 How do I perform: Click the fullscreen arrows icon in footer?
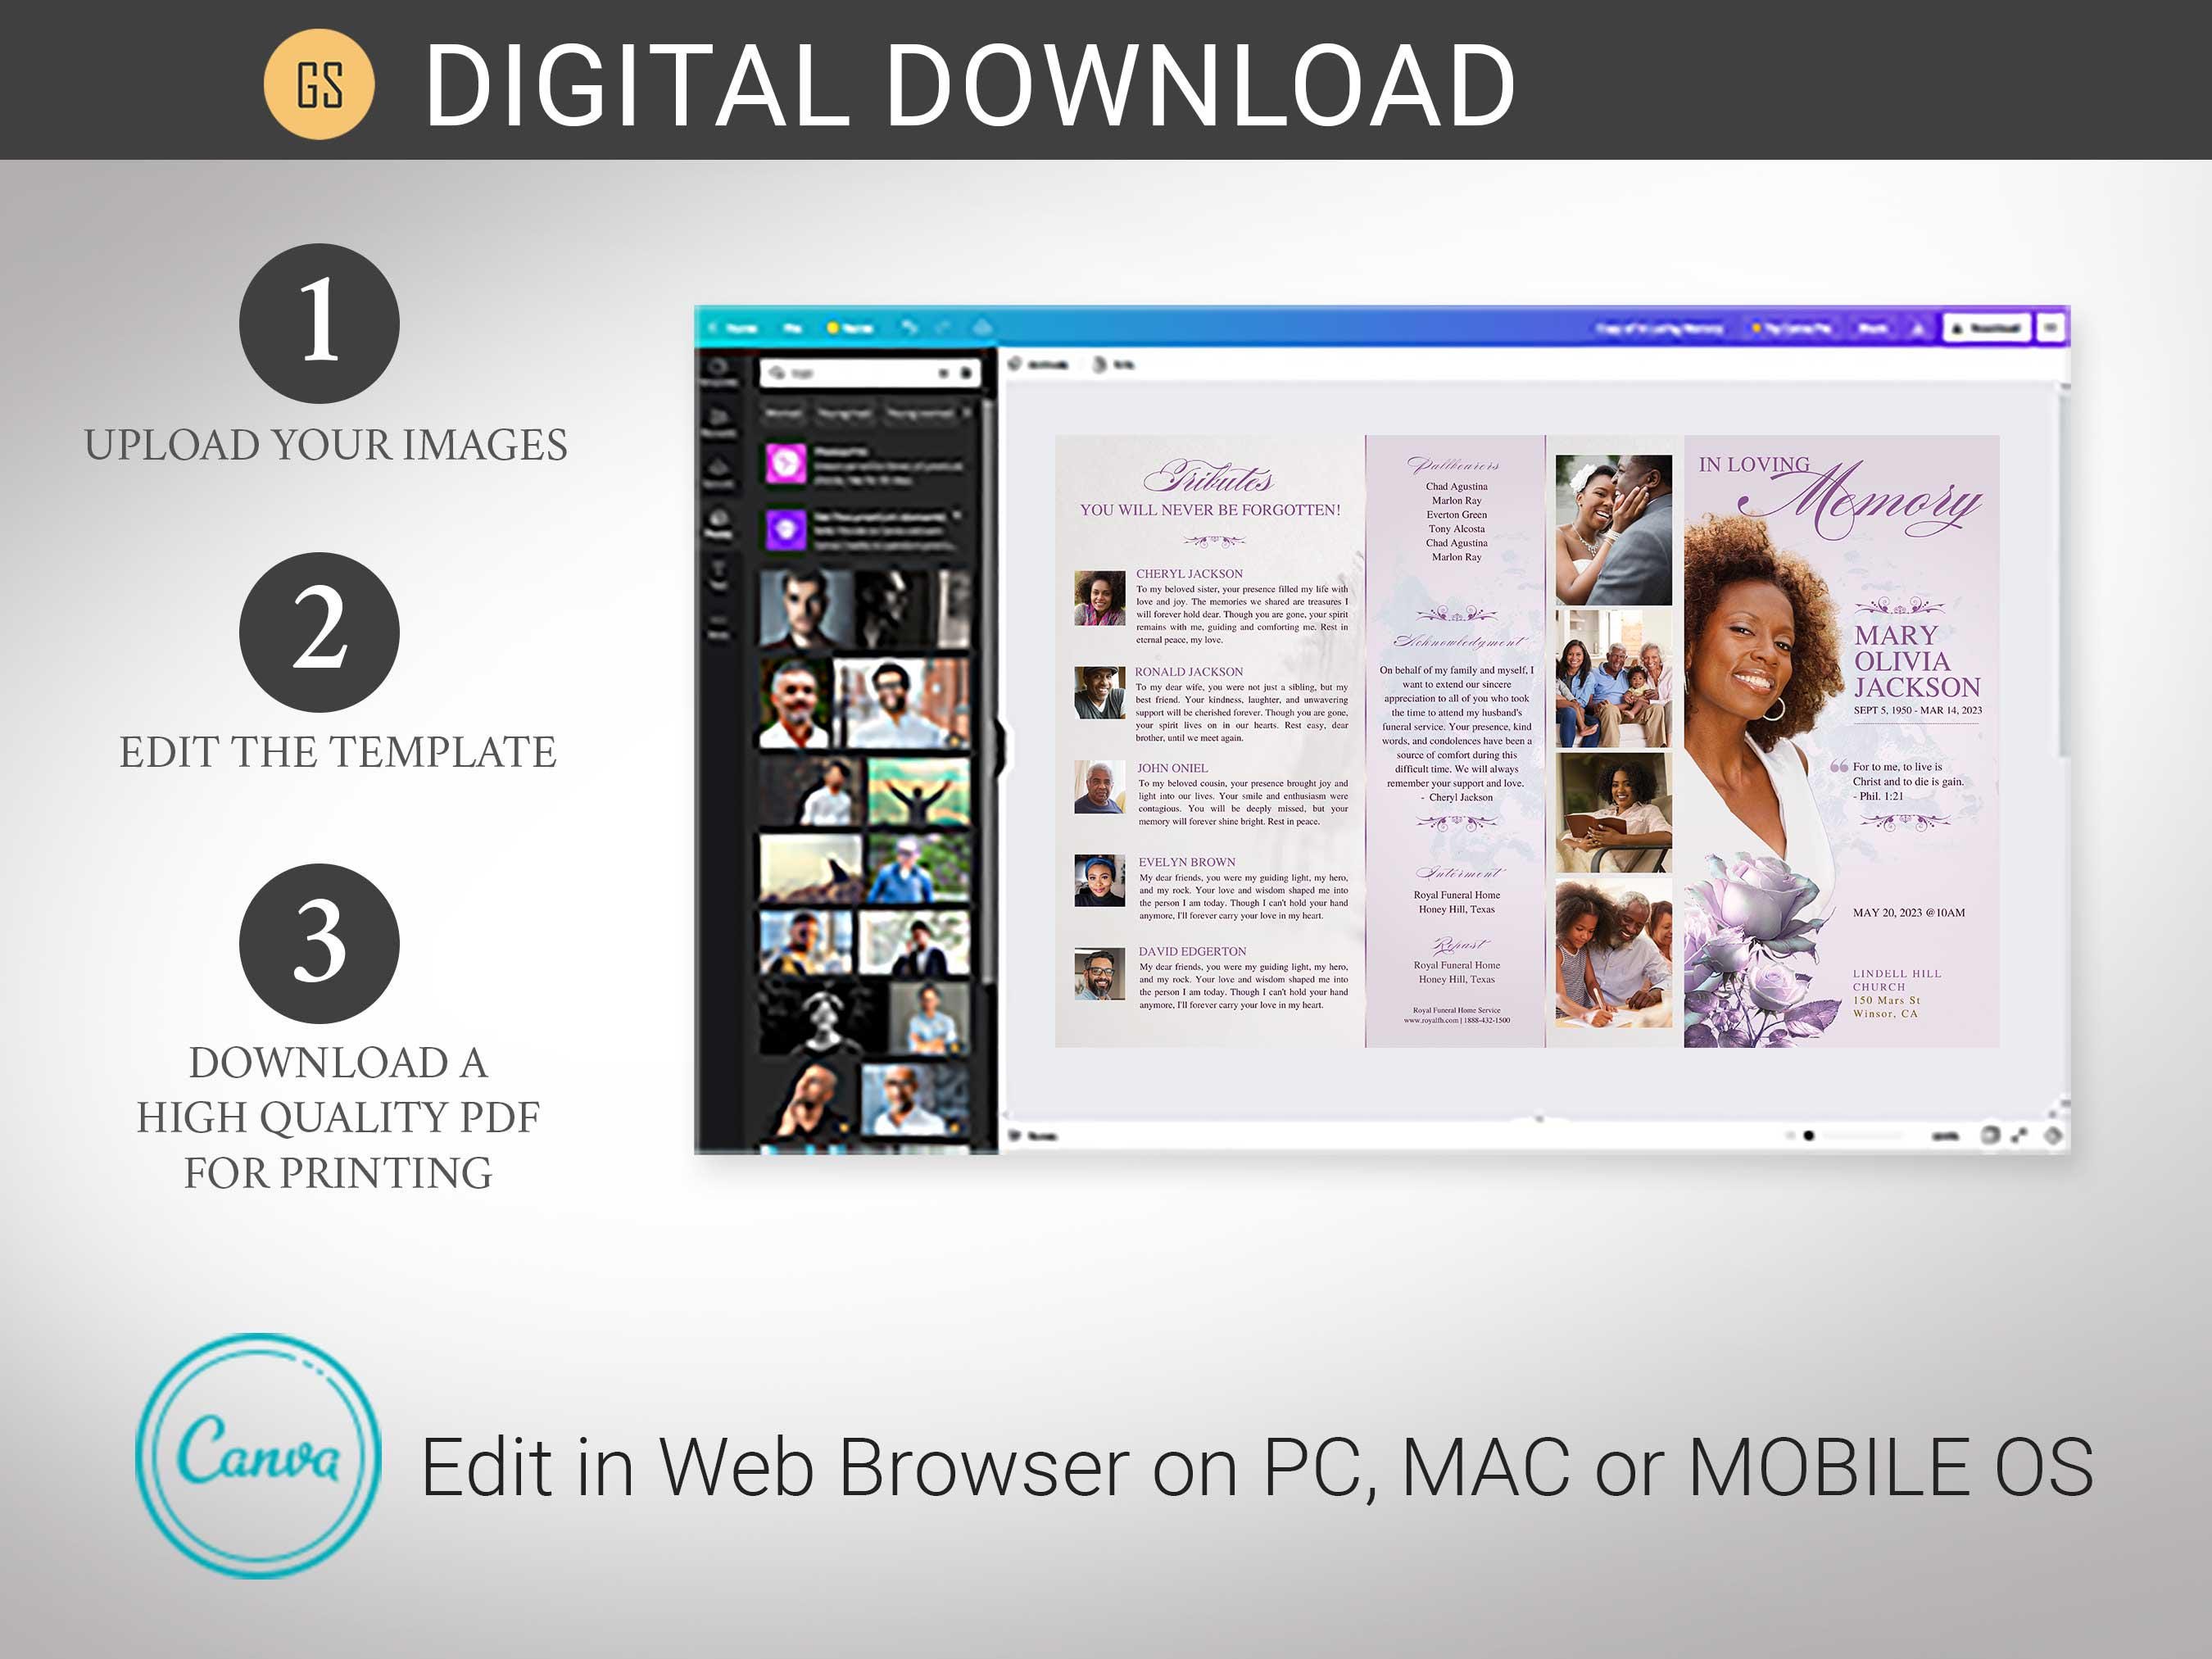coord(2020,1135)
